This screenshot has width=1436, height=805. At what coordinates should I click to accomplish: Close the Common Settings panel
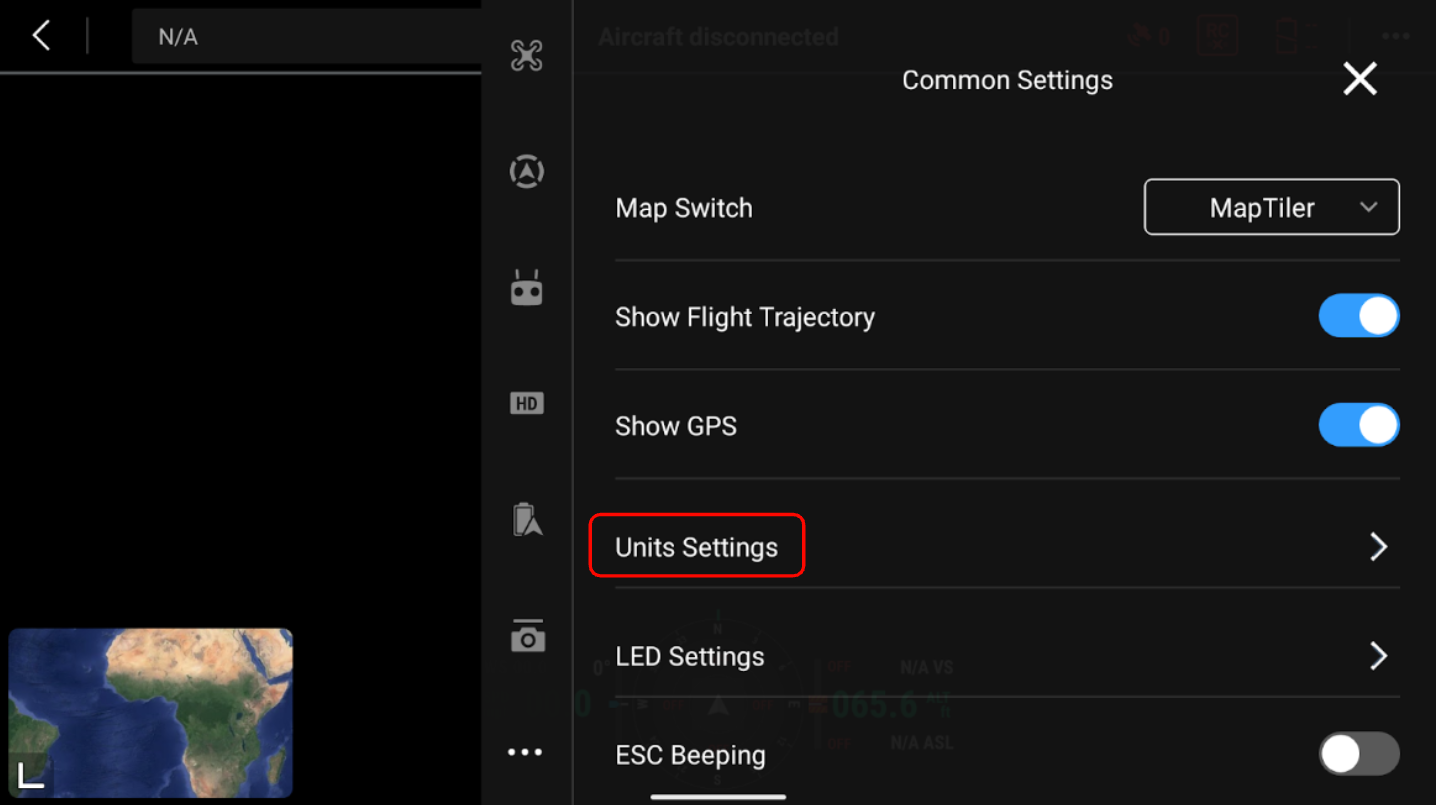coord(1359,78)
